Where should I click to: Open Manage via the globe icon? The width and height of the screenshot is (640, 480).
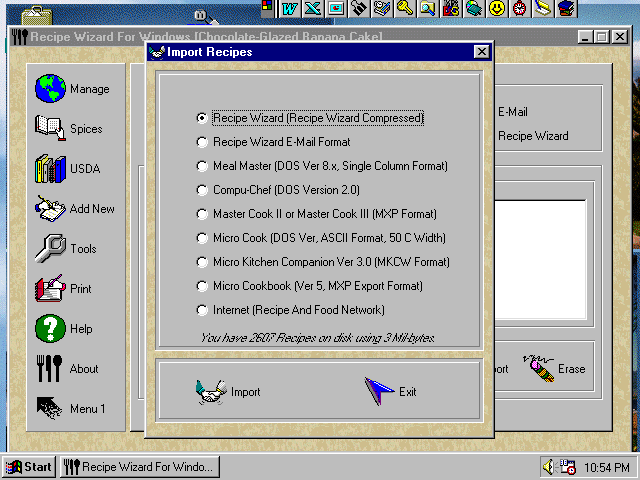pyautogui.click(x=50, y=89)
